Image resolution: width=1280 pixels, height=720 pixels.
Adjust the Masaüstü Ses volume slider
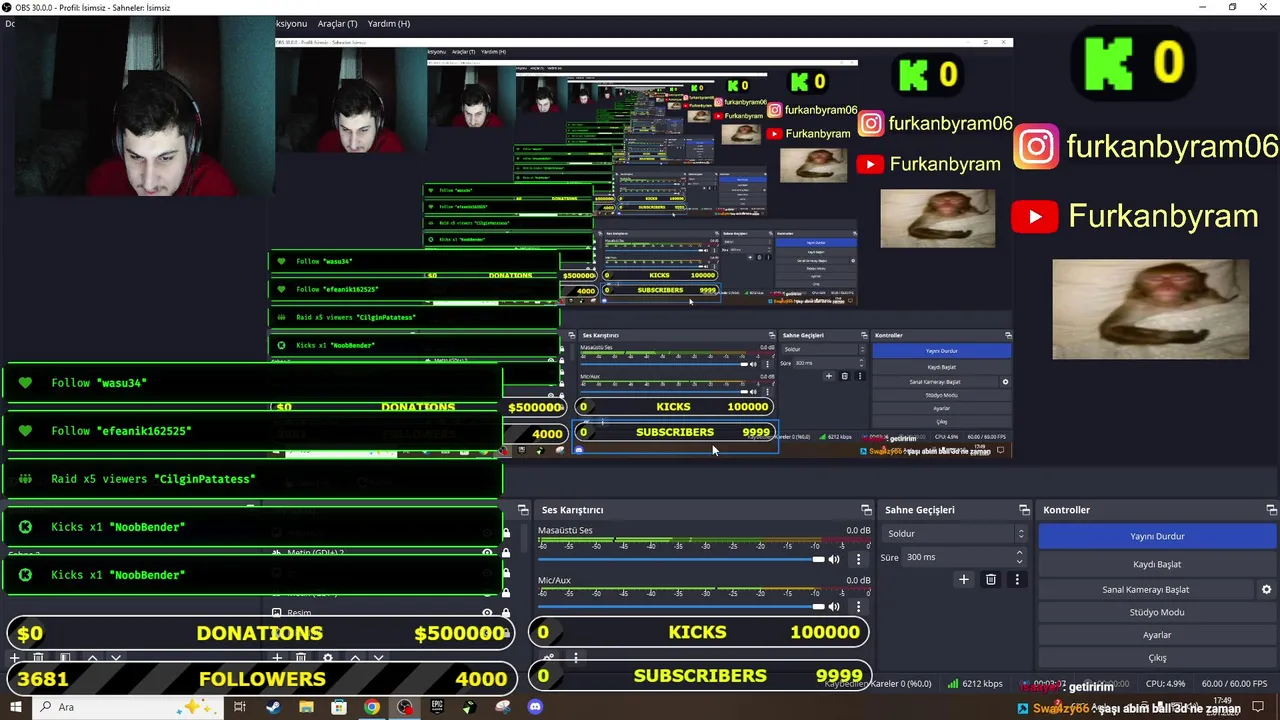pos(681,559)
